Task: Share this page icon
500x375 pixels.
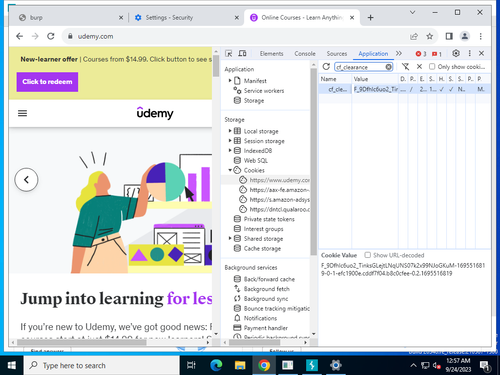Action: pos(414,36)
